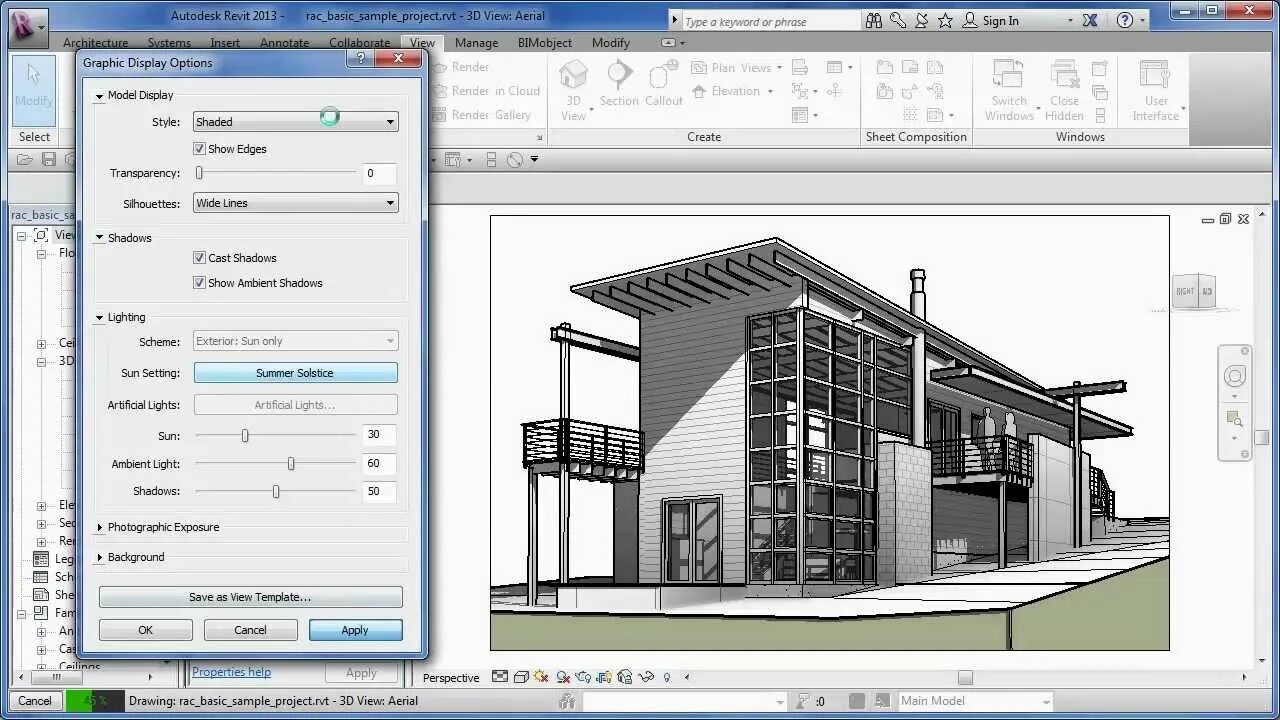The width and height of the screenshot is (1280, 720).
Task: Click the zoom region icon on navigation bar
Action: pyautogui.click(x=1235, y=419)
